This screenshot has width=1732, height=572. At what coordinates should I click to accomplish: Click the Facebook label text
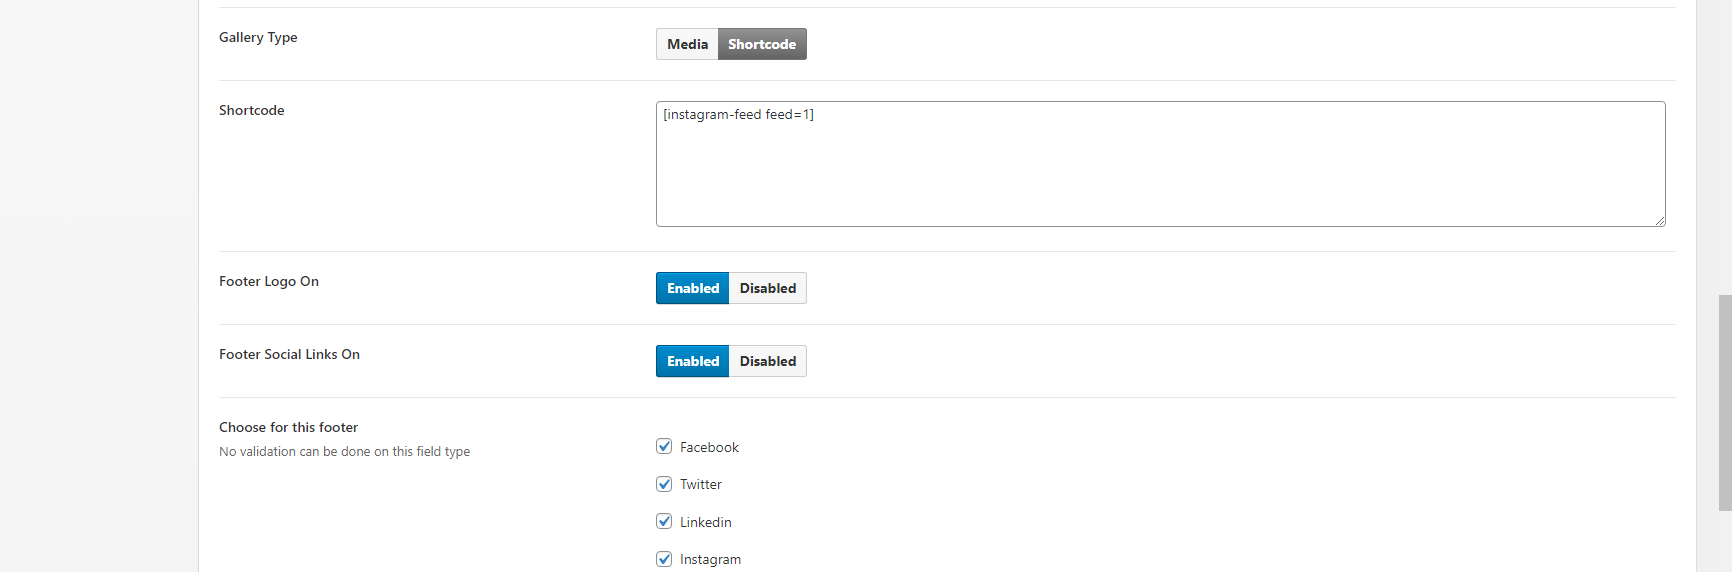click(709, 447)
